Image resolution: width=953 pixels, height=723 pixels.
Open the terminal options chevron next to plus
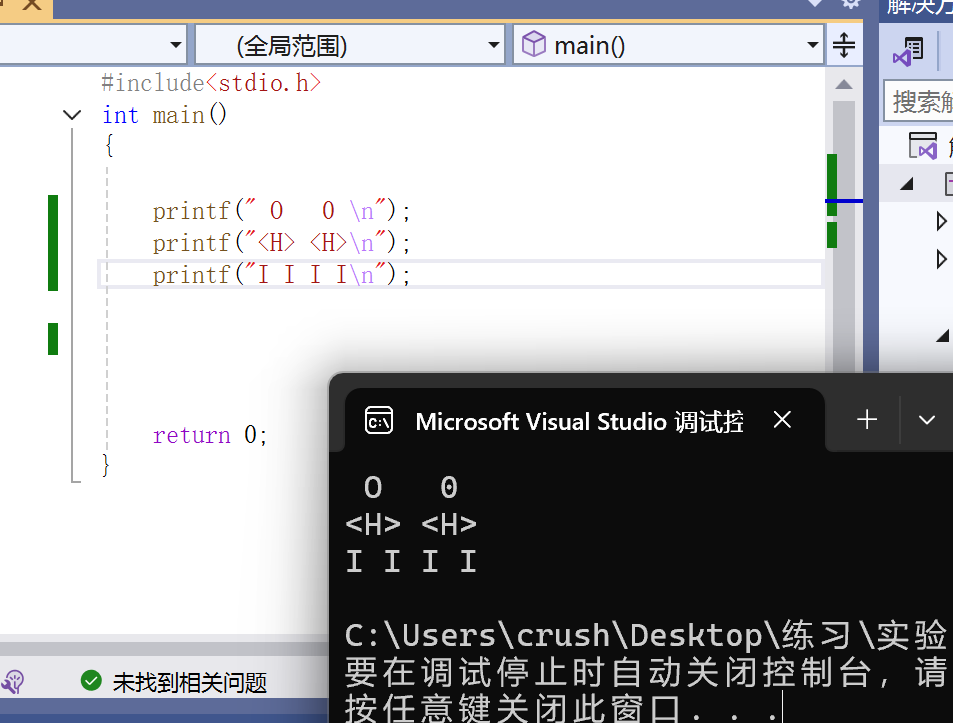click(x=925, y=420)
